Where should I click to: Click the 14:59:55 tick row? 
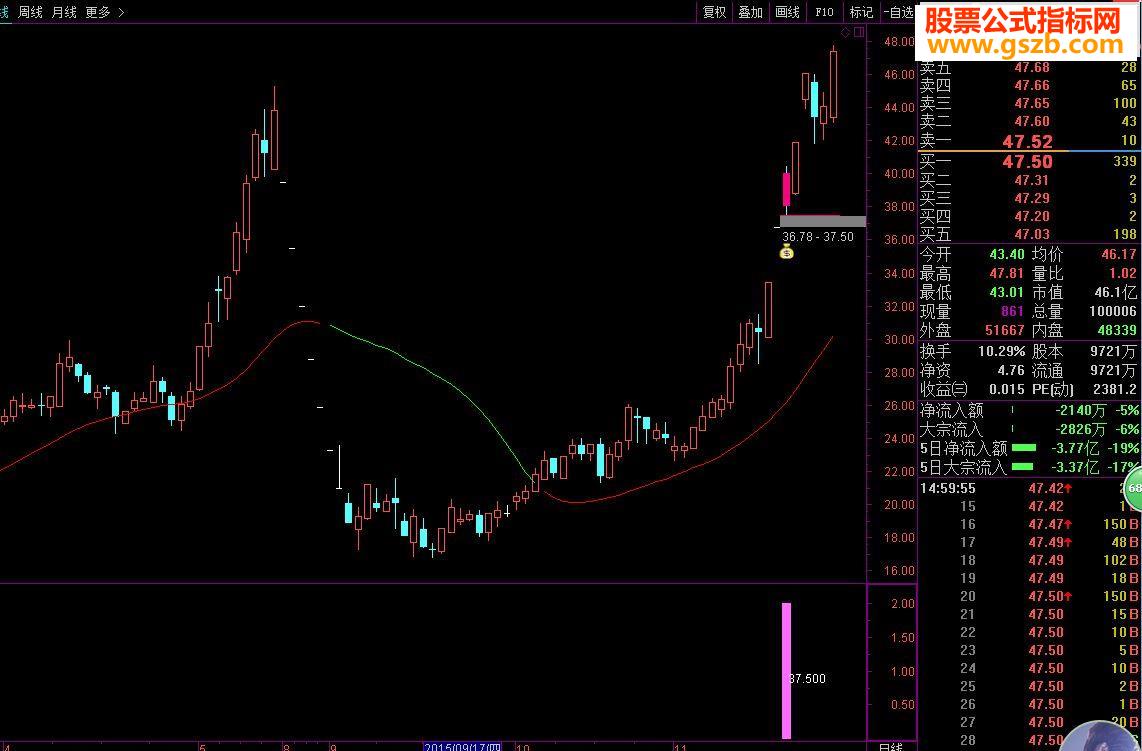coord(1028,488)
